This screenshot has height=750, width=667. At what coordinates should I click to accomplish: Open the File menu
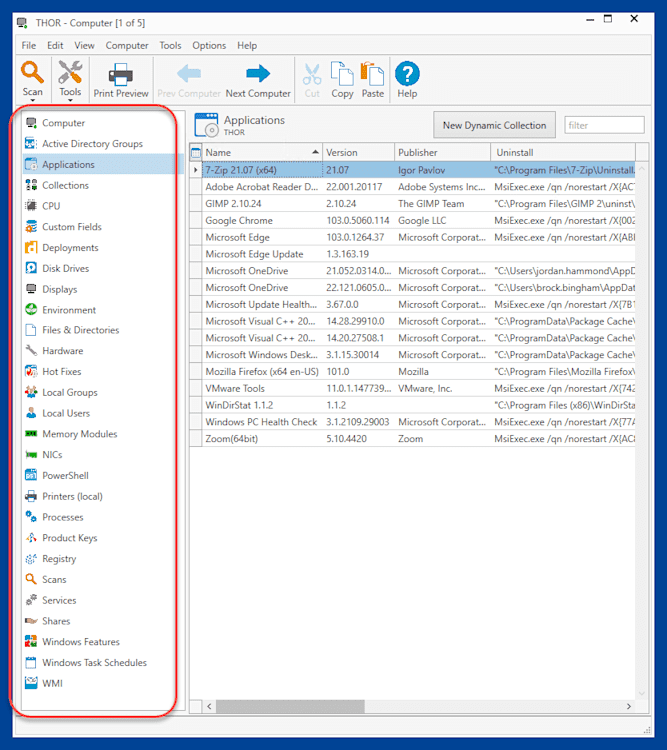click(x=29, y=45)
